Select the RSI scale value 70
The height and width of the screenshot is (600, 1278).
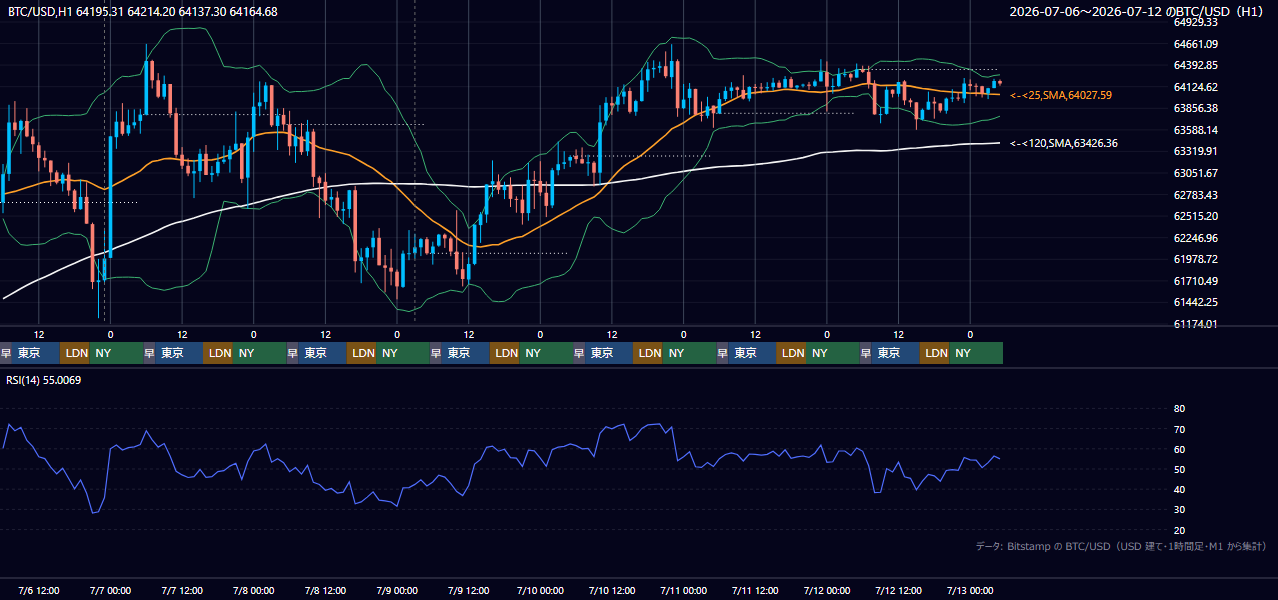1179,429
